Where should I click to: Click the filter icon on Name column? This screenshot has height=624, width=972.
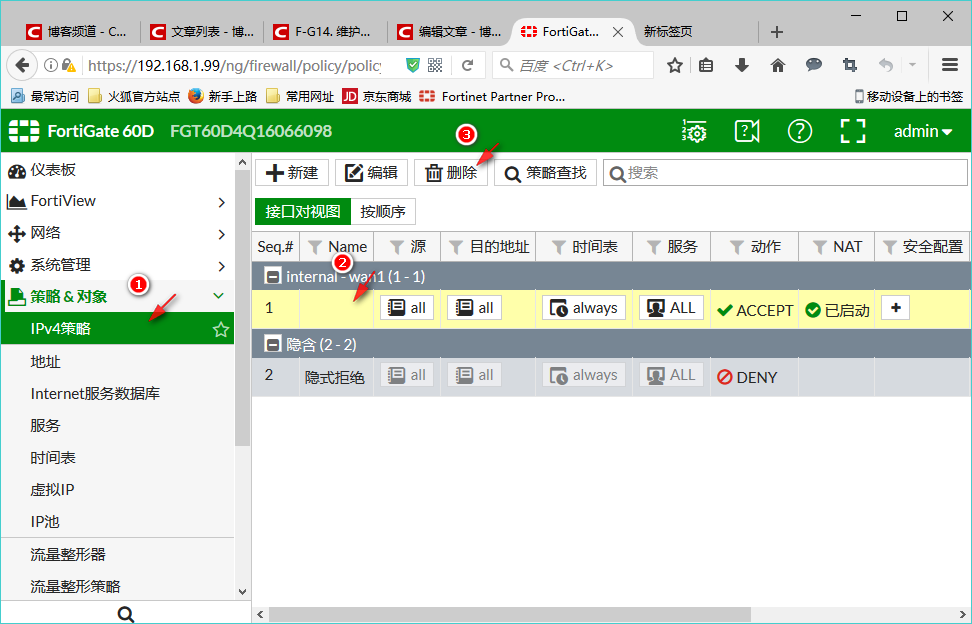coord(315,247)
